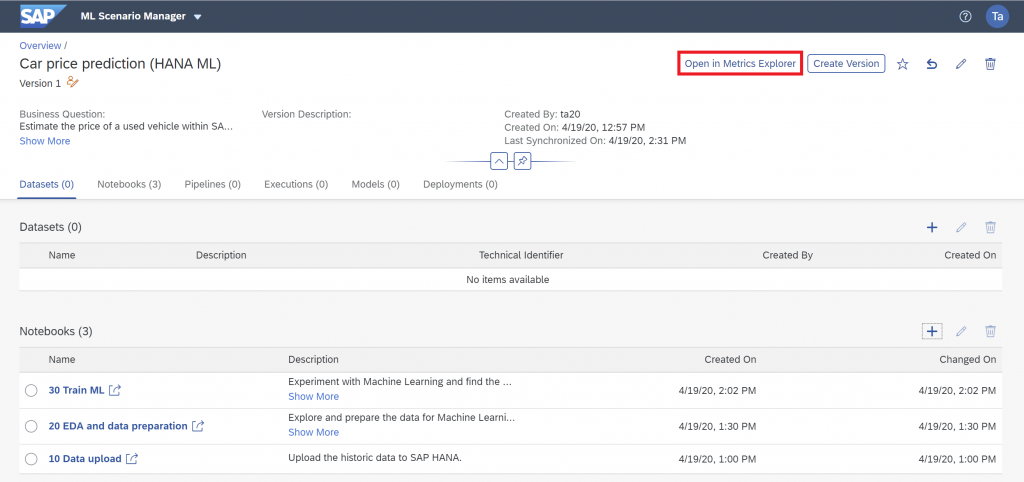
Task: Switch to the Deployments (0) tab
Action: 460,184
